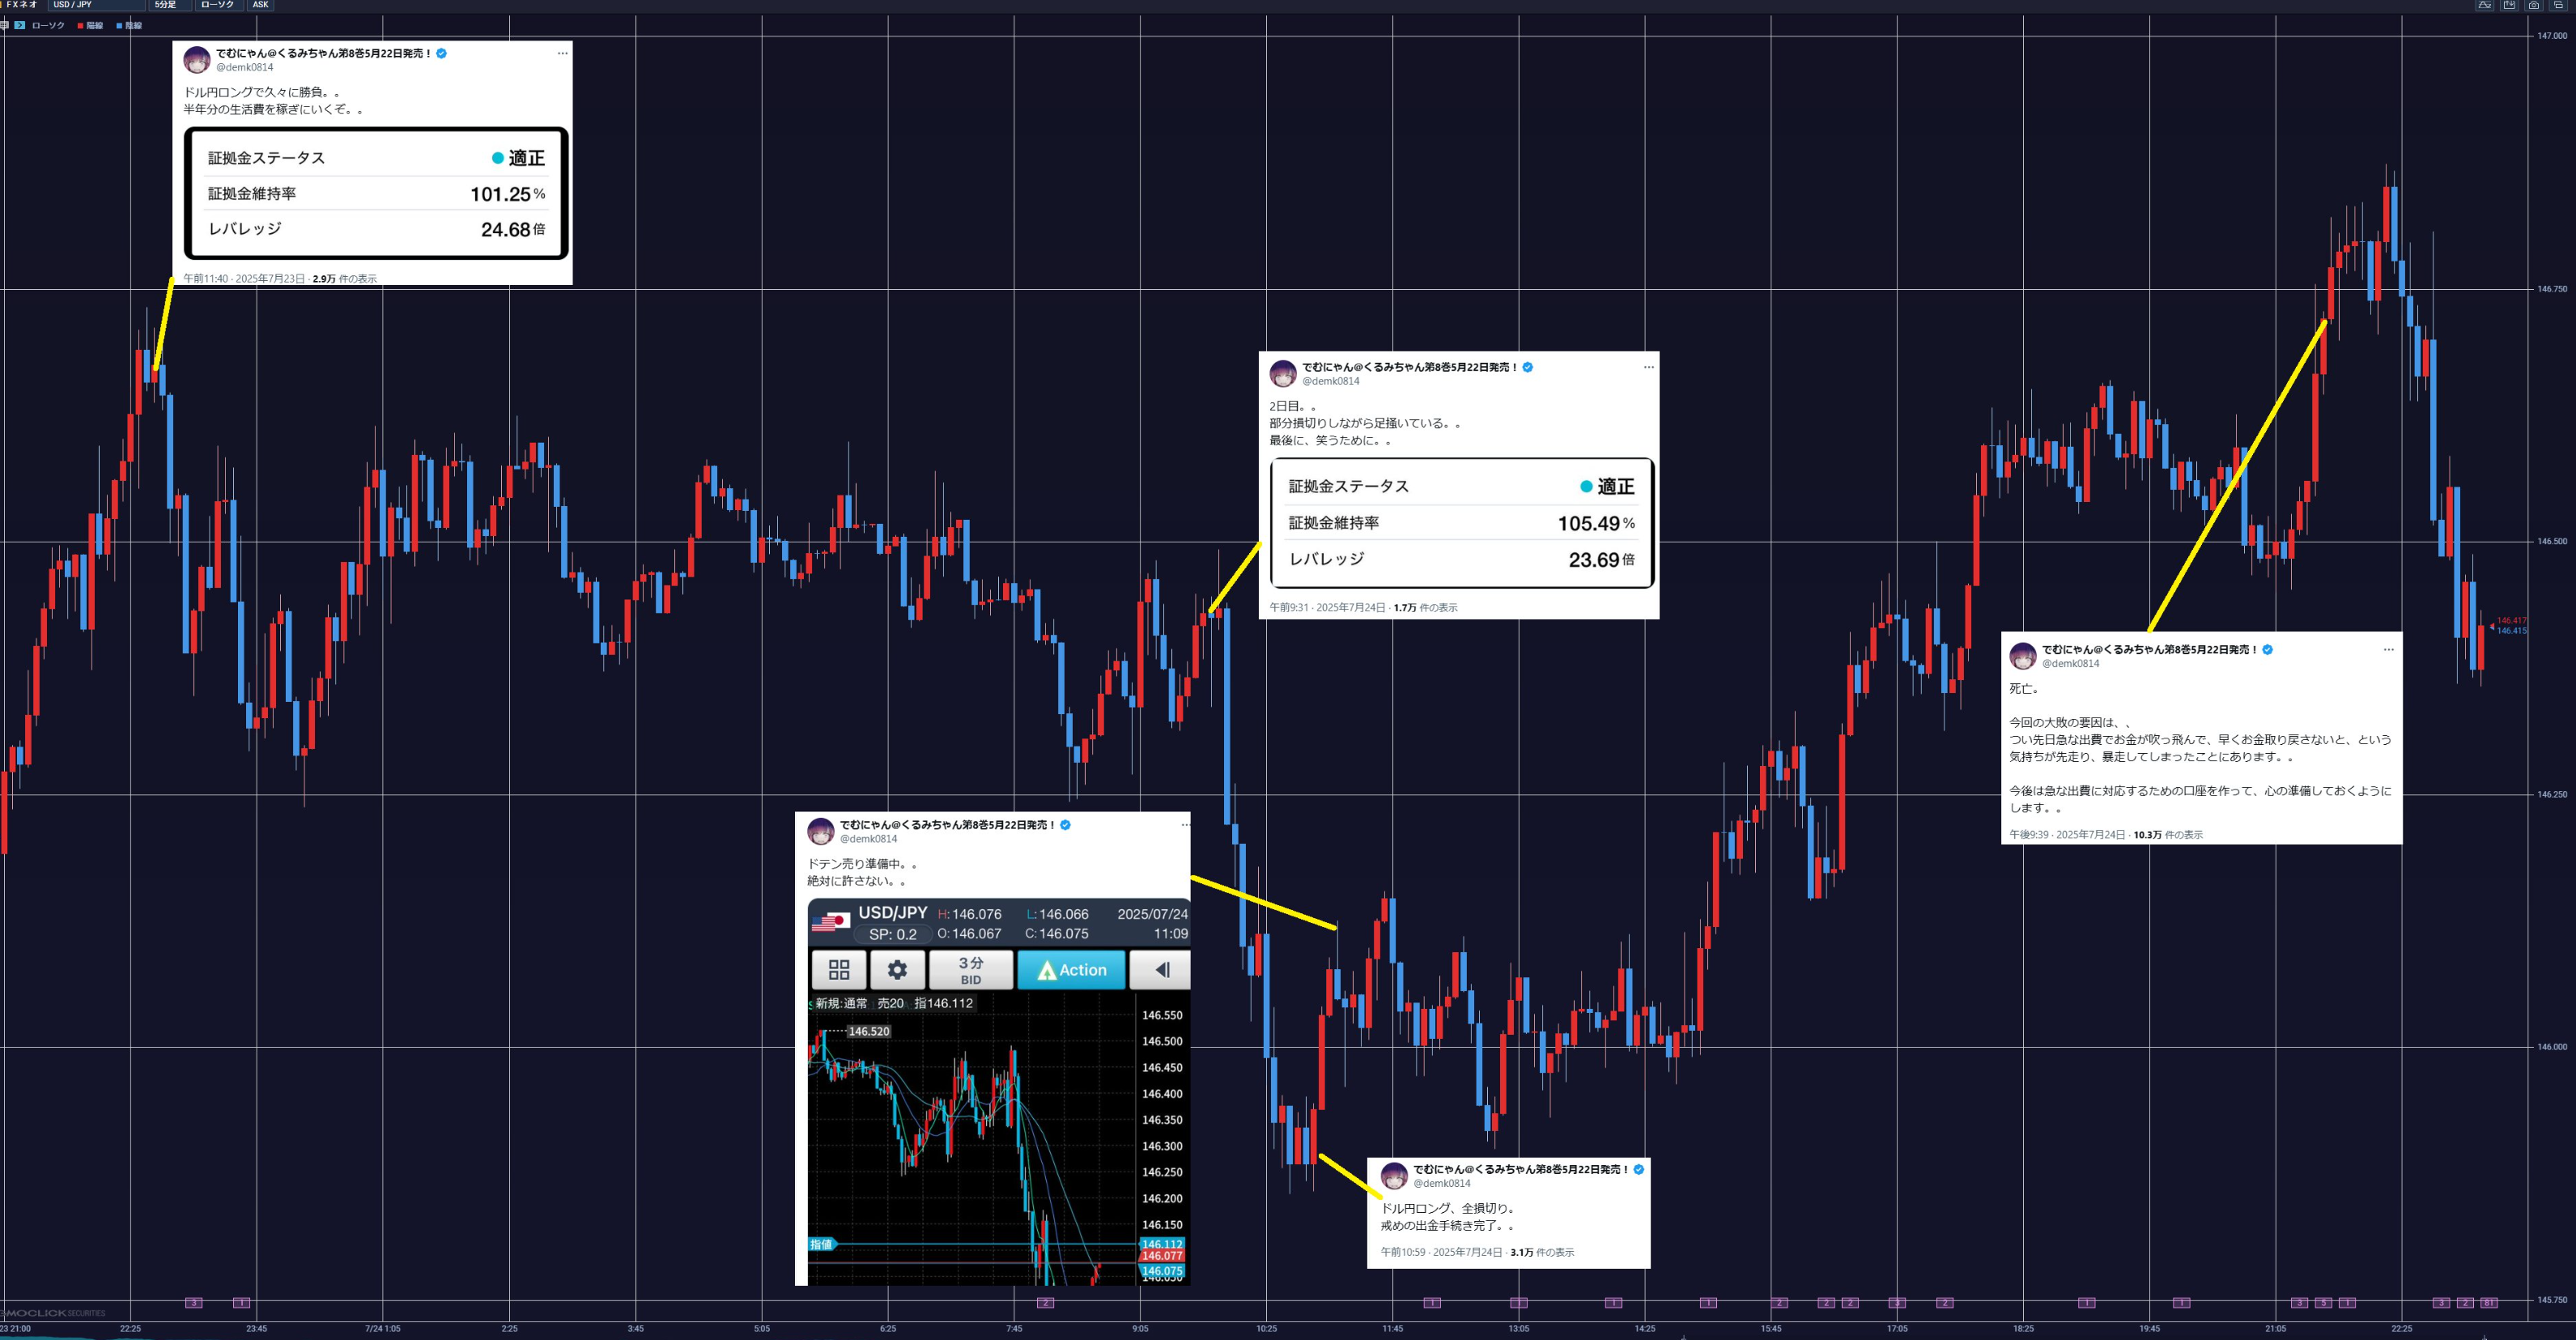Toggle the 3分 BID button in embedded chart

pos(970,970)
